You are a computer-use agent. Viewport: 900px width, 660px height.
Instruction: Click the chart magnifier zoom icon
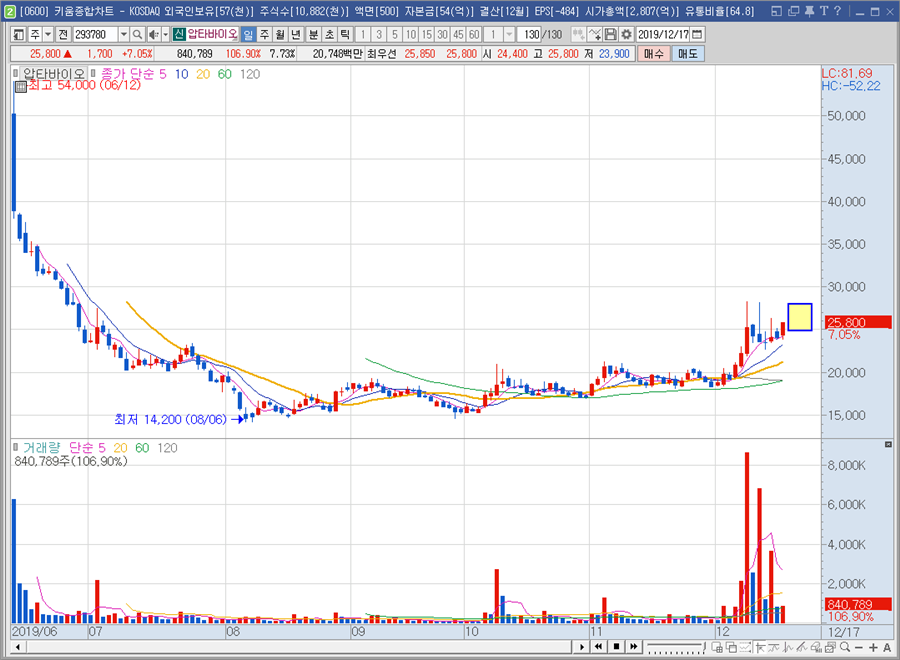point(845,647)
